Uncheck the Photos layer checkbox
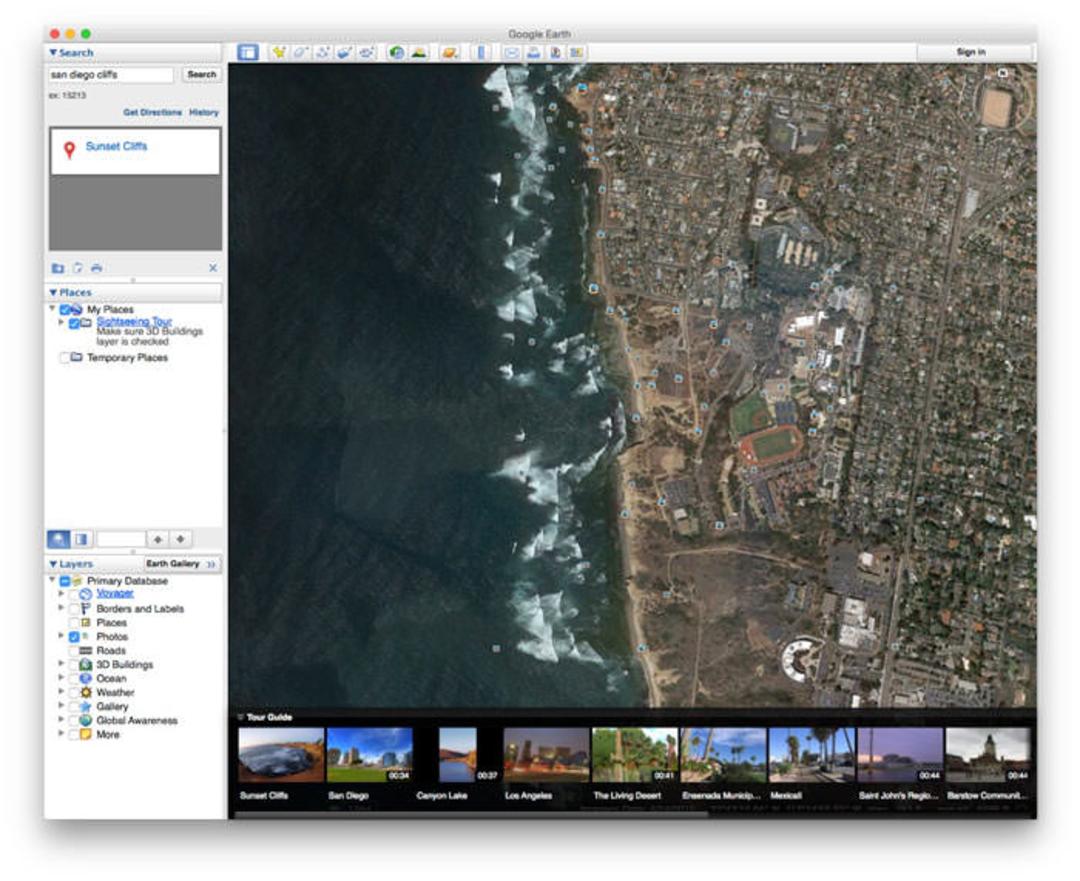Viewport: 1080px width, 881px height. tap(74, 636)
